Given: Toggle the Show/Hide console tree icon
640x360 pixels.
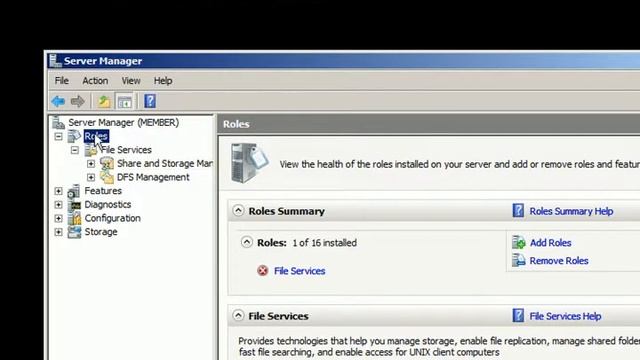Looking at the screenshot, I should click(124, 101).
